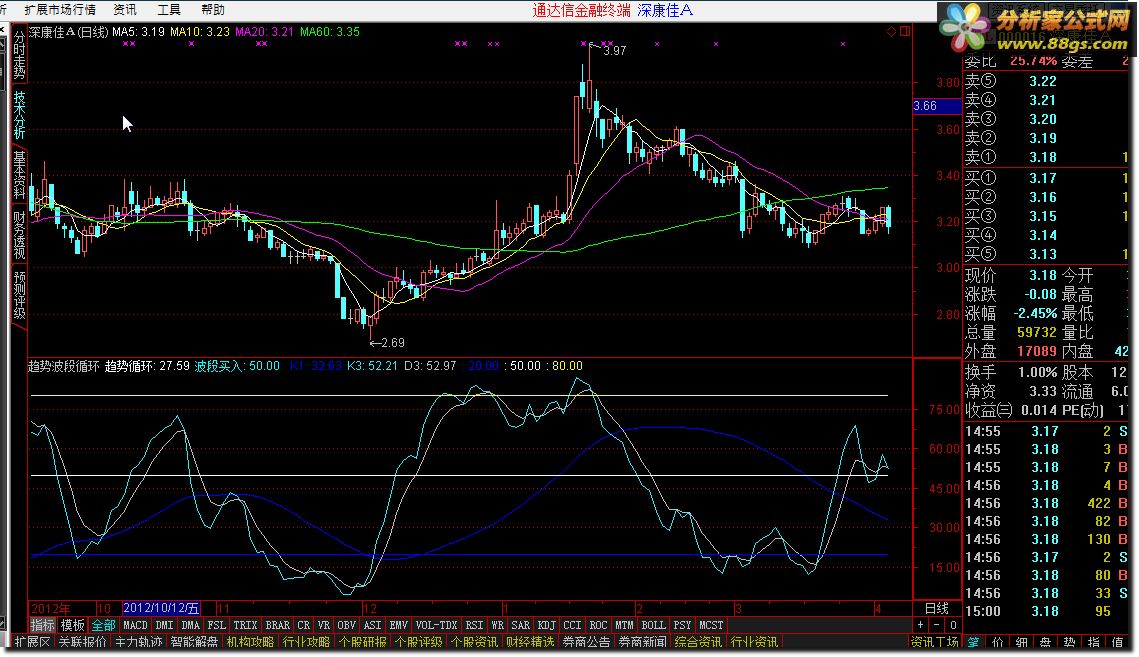Switch the indicator to DMA

(190, 625)
